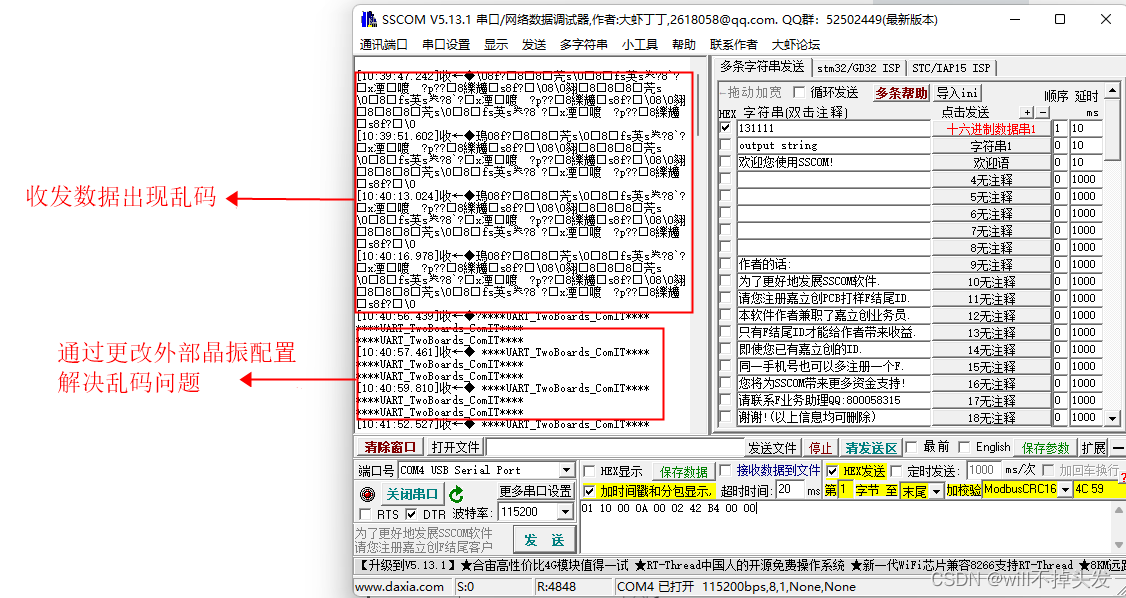The image size is (1126, 598).
Task: Click the minus button above string buttons
Action: coord(1043,113)
